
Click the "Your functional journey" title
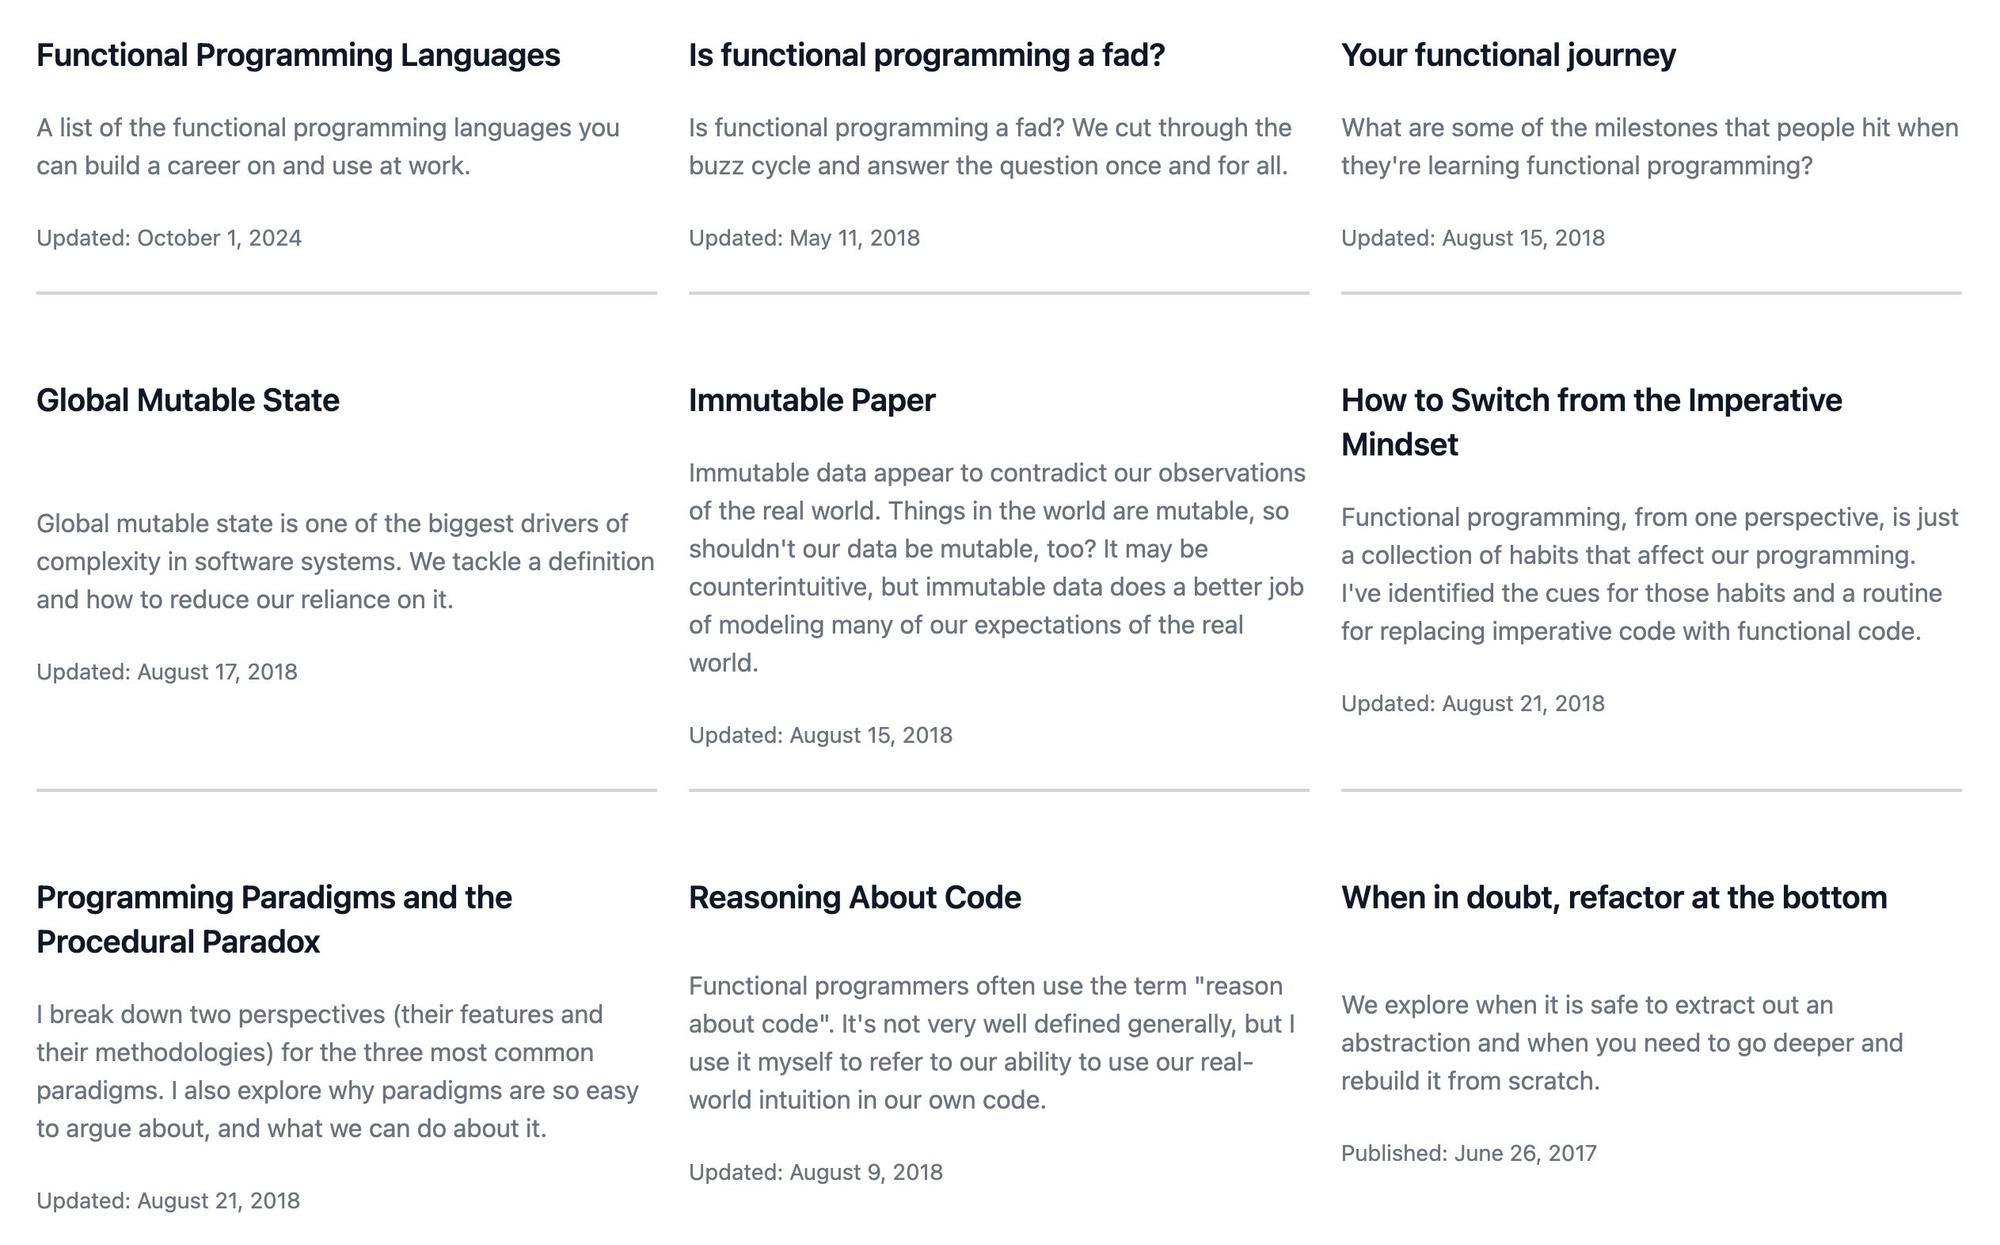coord(1508,55)
